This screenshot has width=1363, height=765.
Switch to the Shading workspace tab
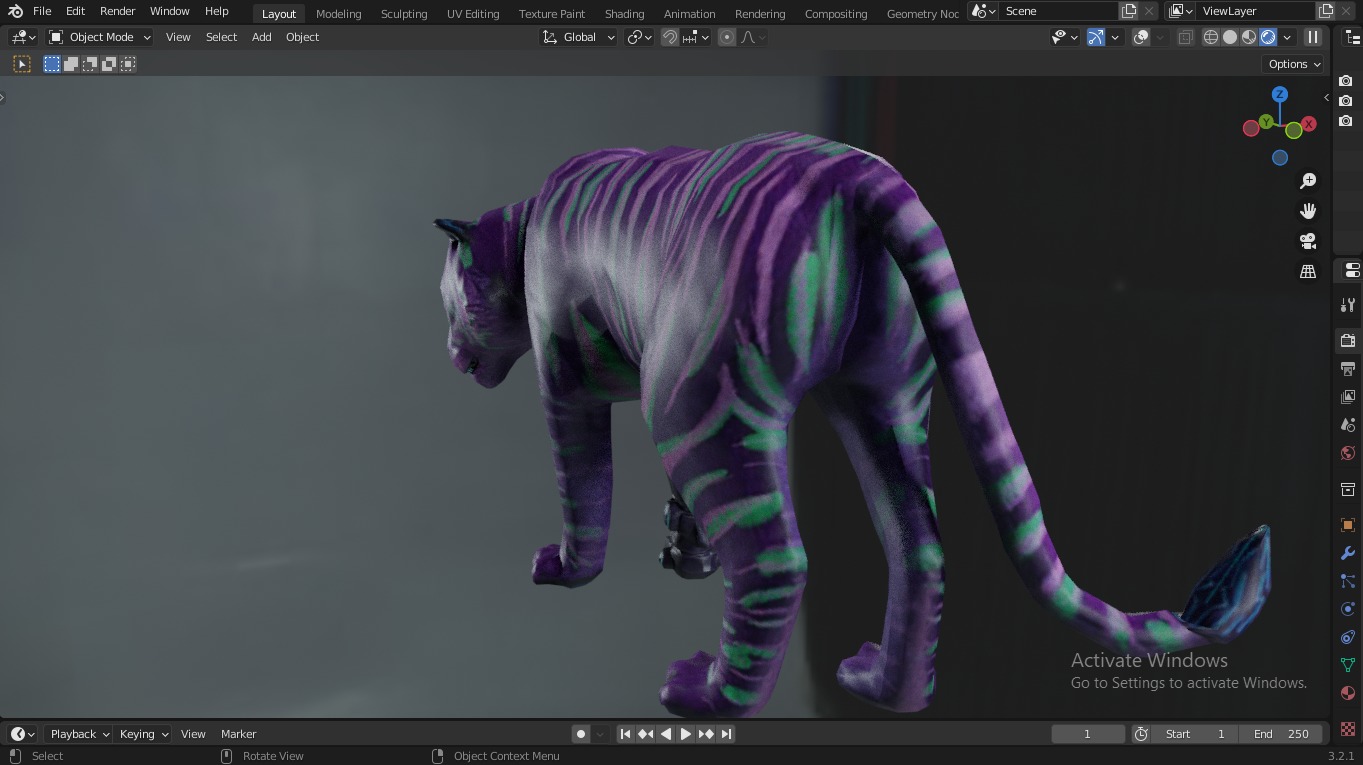click(624, 13)
